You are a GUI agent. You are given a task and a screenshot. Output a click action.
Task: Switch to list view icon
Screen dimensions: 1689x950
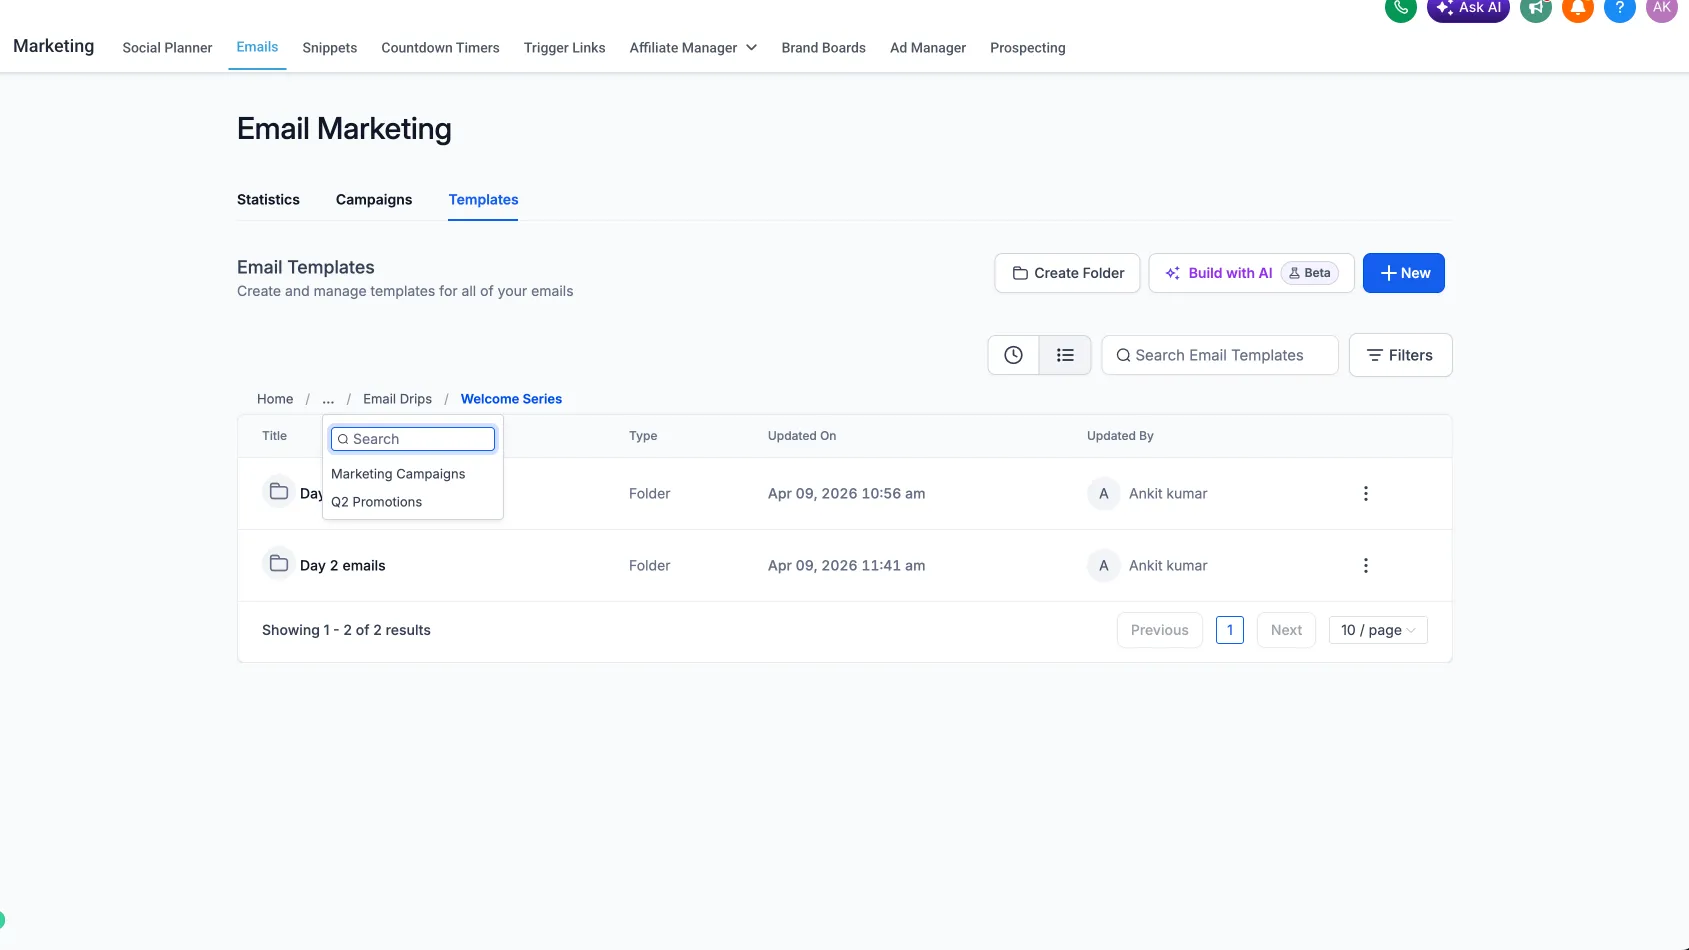click(x=1065, y=355)
